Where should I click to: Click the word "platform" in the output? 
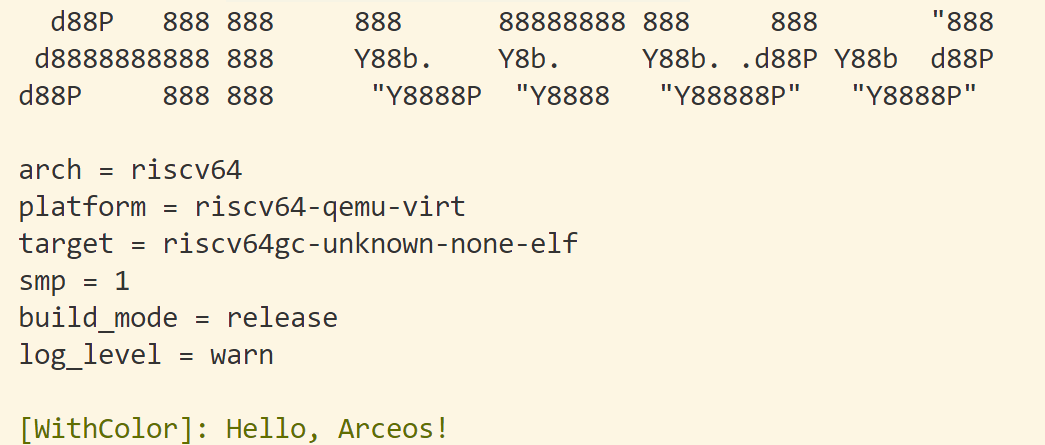[x=82, y=208]
